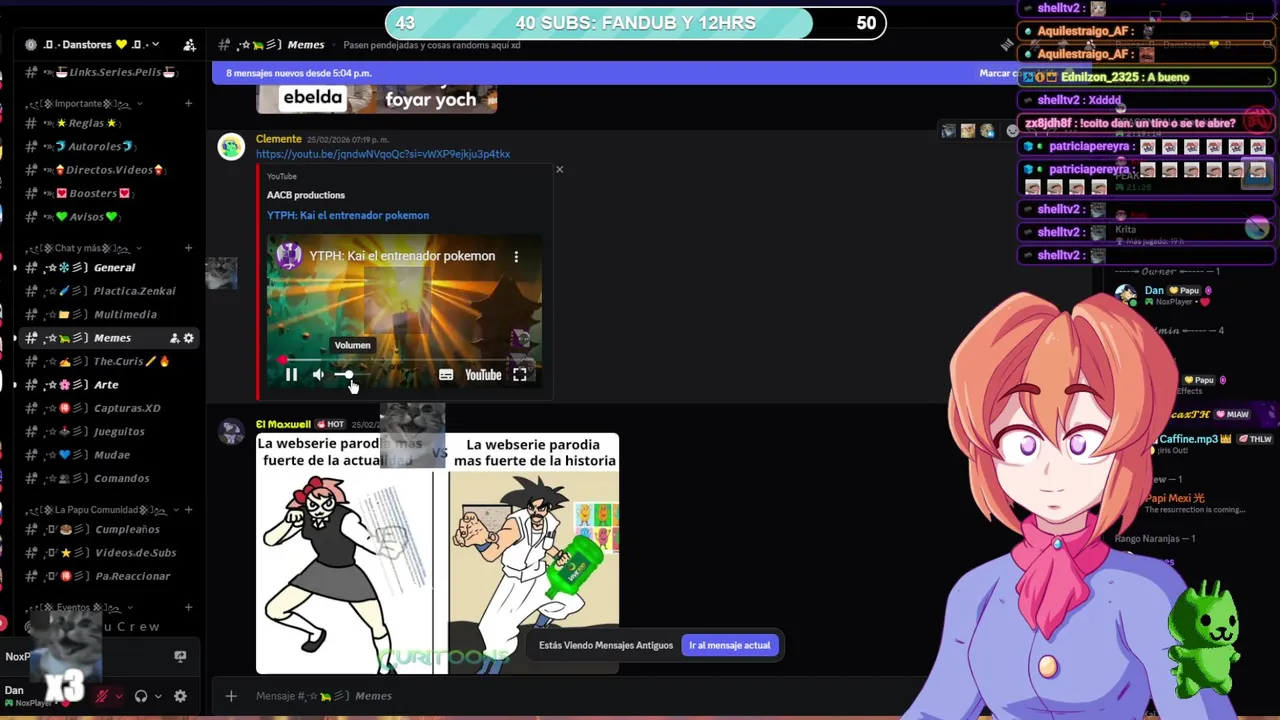
Task: Add a channel to Chat y más category
Action: coord(188,248)
